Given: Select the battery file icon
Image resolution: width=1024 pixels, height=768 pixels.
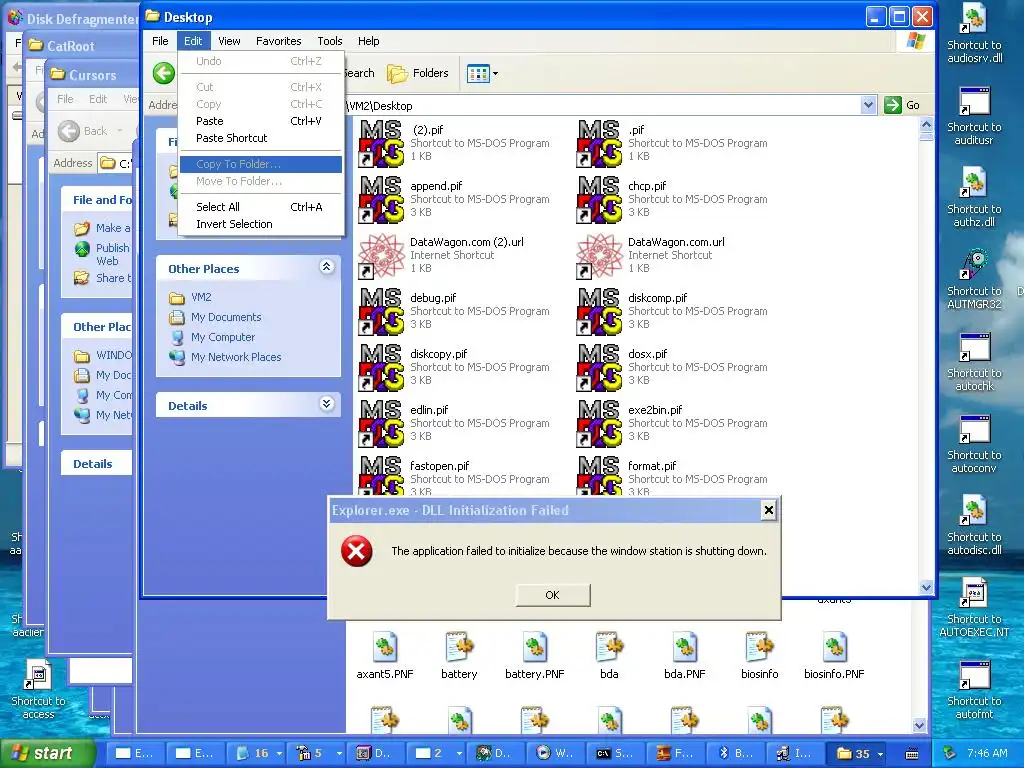Looking at the screenshot, I should (x=459, y=656).
